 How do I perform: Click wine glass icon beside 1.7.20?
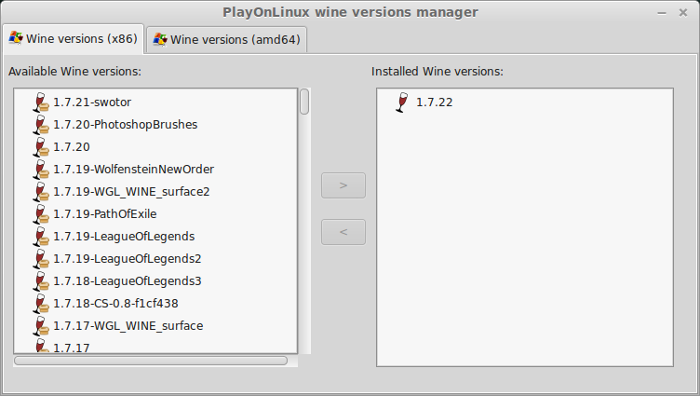pyautogui.click(x=41, y=147)
